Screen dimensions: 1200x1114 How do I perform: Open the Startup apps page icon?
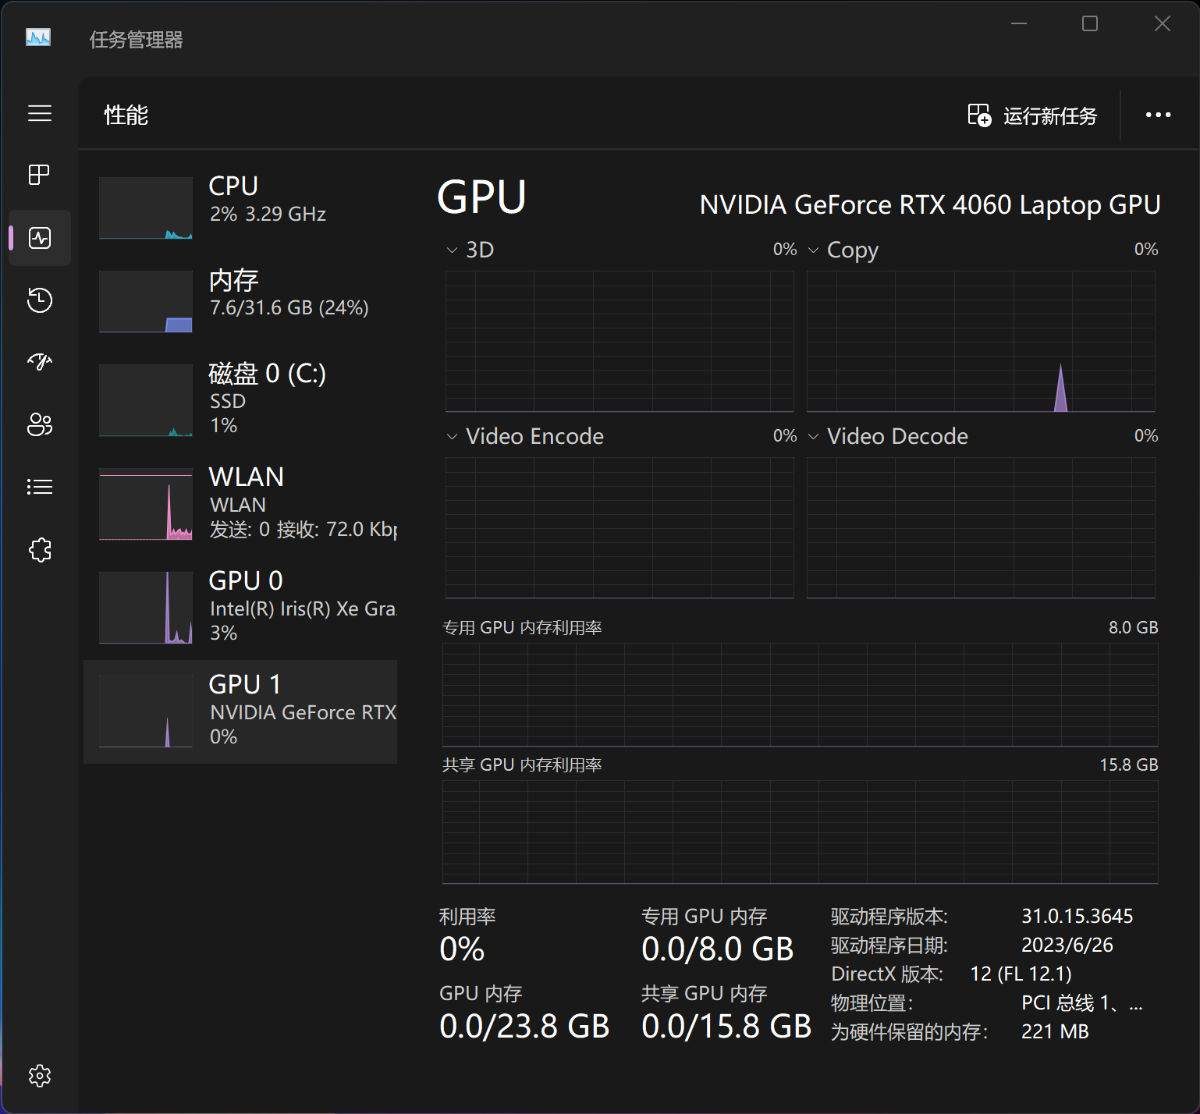(40, 362)
